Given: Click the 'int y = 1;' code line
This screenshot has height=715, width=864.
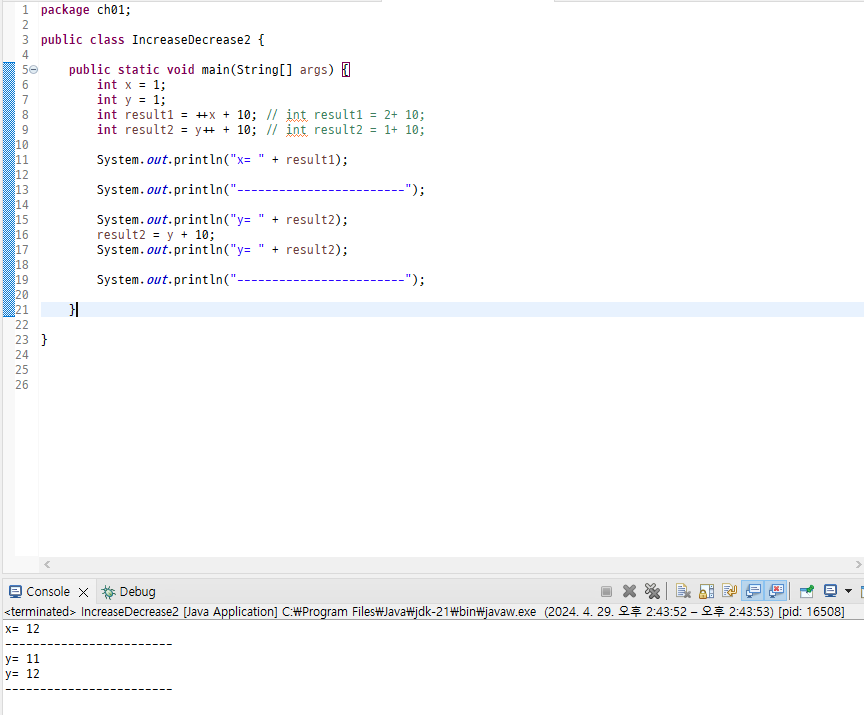Looking at the screenshot, I should tap(131, 100).
